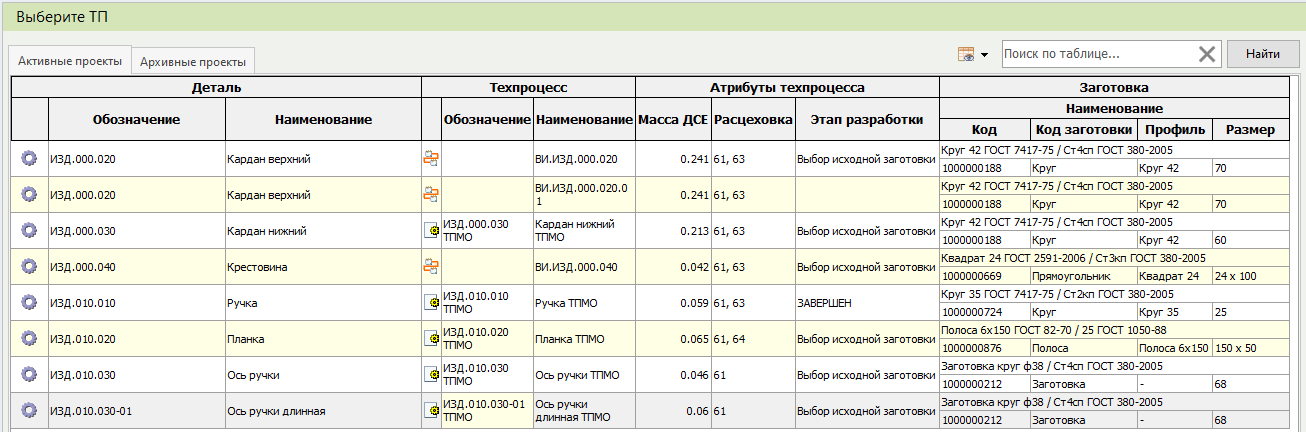Image resolution: width=1306 pixels, height=432 pixels.
Task: Open the table column view dropdown arrow
Action: (x=984, y=55)
